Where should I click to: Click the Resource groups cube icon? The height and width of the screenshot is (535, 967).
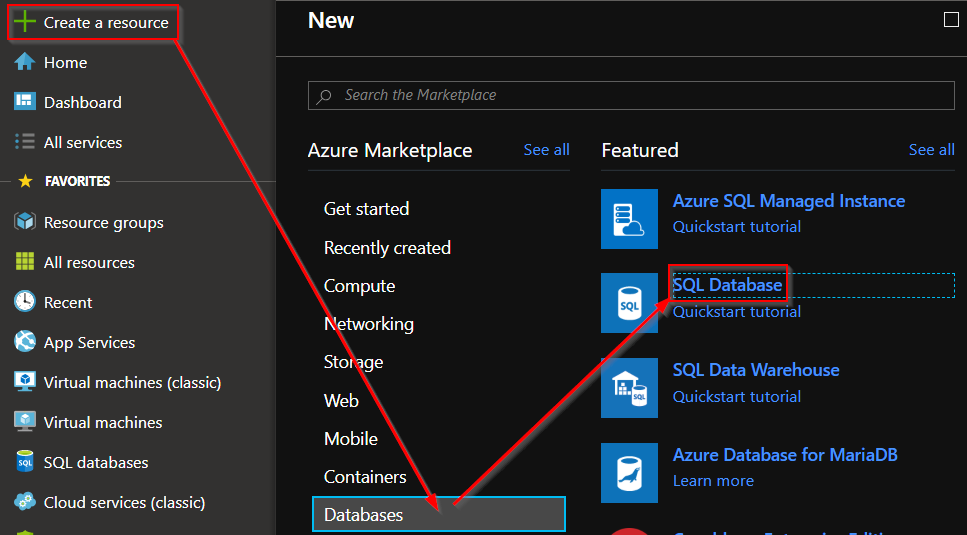click(x=25, y=222)
